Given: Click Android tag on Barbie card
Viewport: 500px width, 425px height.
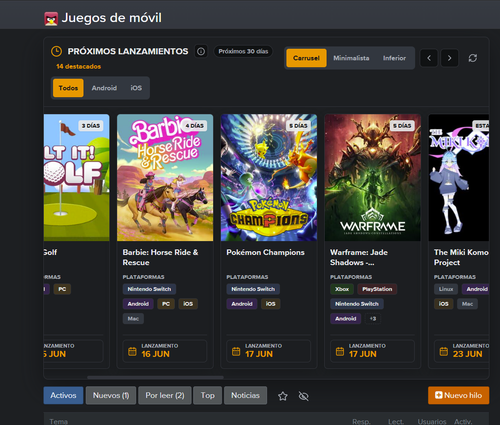Looking at the screenshot, I should (x=138, y=304).
